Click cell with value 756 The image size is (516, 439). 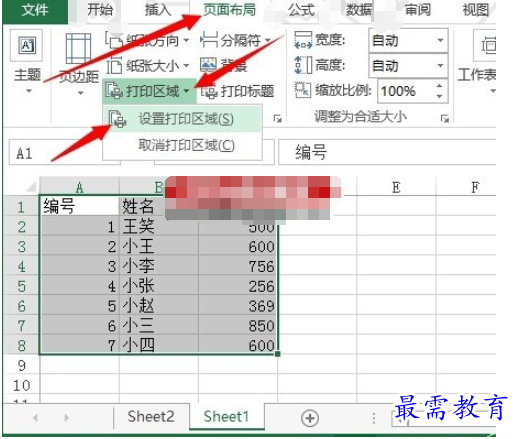238,266
